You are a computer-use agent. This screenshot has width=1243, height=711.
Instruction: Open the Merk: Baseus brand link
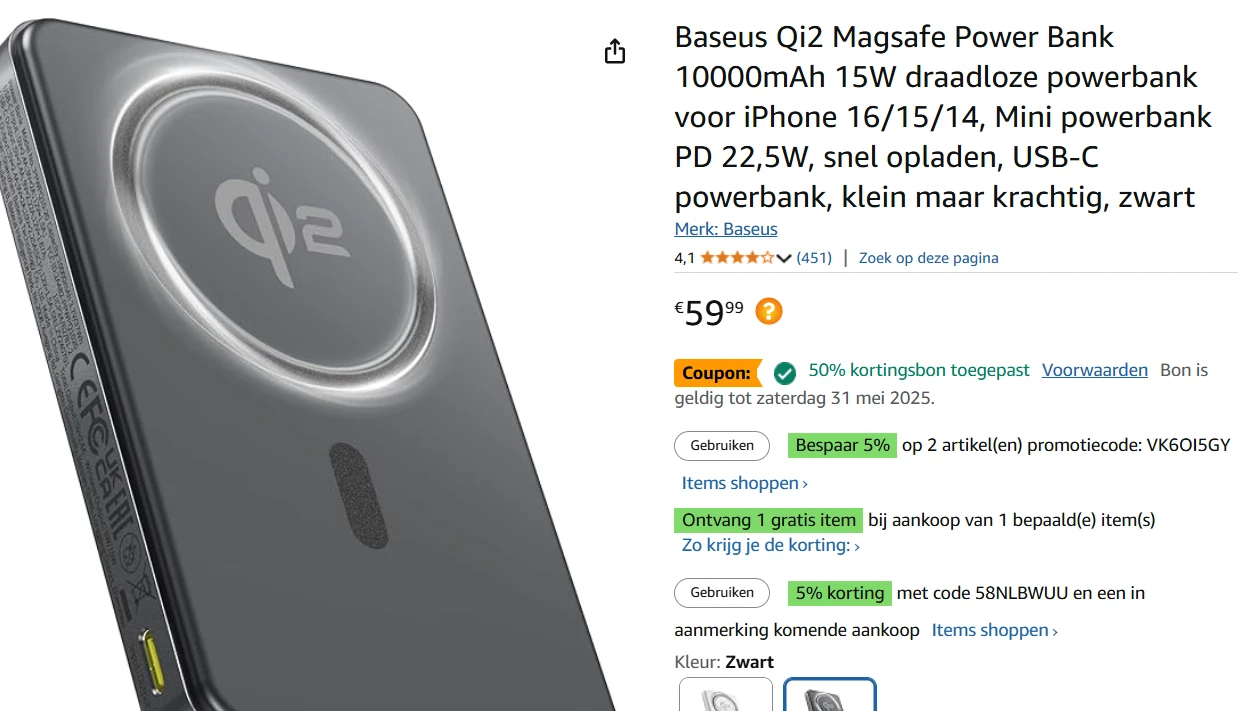[x=726, y=229]
